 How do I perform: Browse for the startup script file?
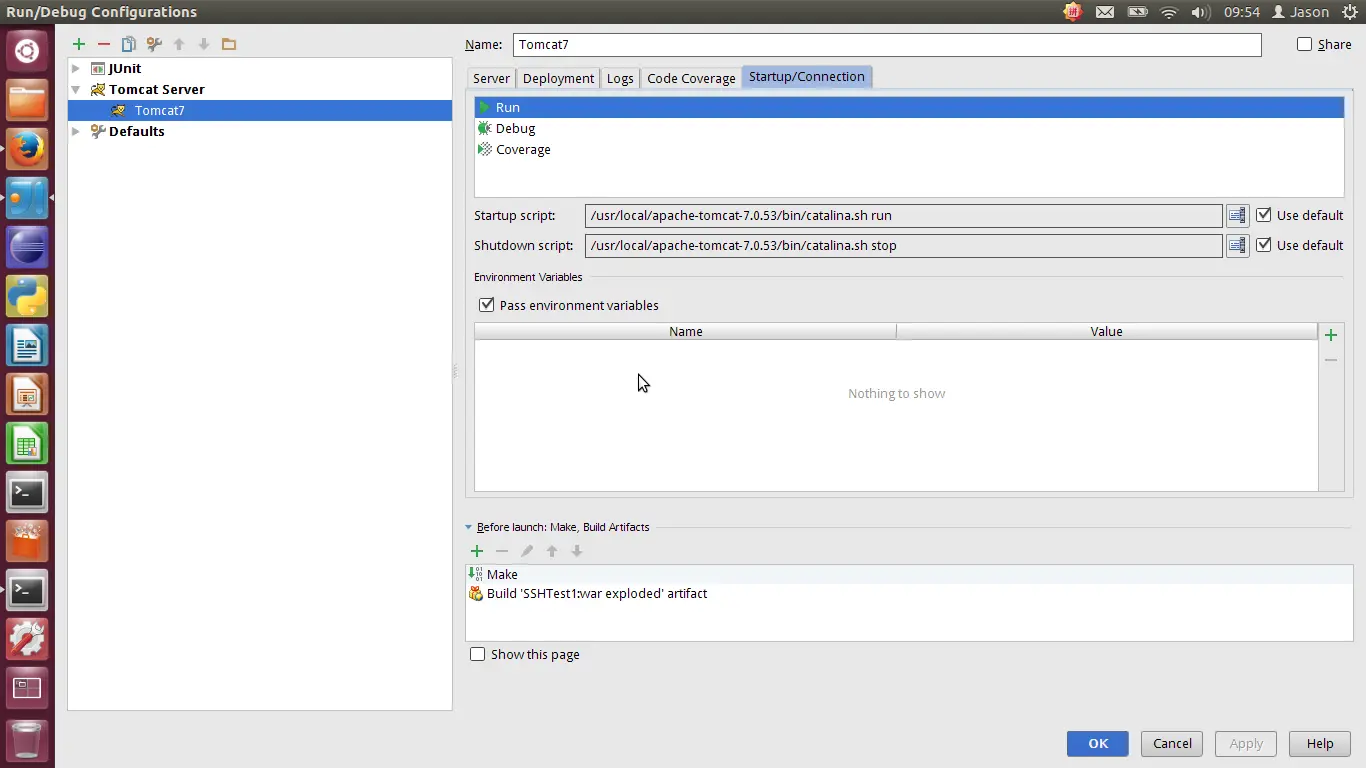point(1237,215)
